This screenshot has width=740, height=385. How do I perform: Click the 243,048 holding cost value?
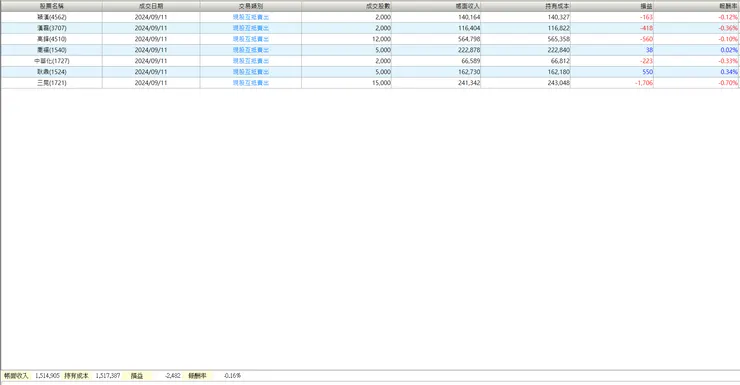pos(559,83)
